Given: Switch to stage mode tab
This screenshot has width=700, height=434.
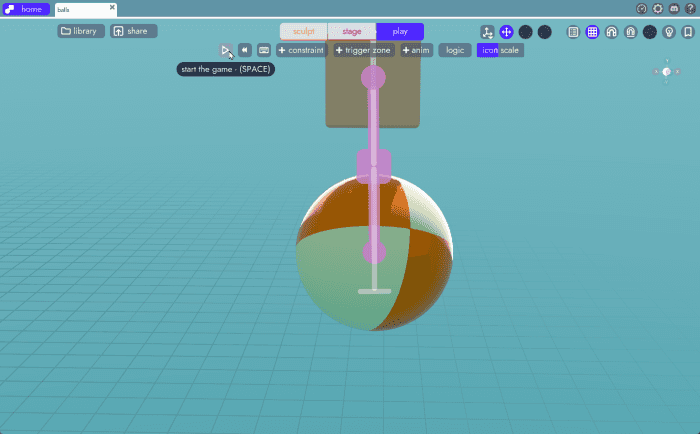Looking at the screenshot, I should click(352, 31).
